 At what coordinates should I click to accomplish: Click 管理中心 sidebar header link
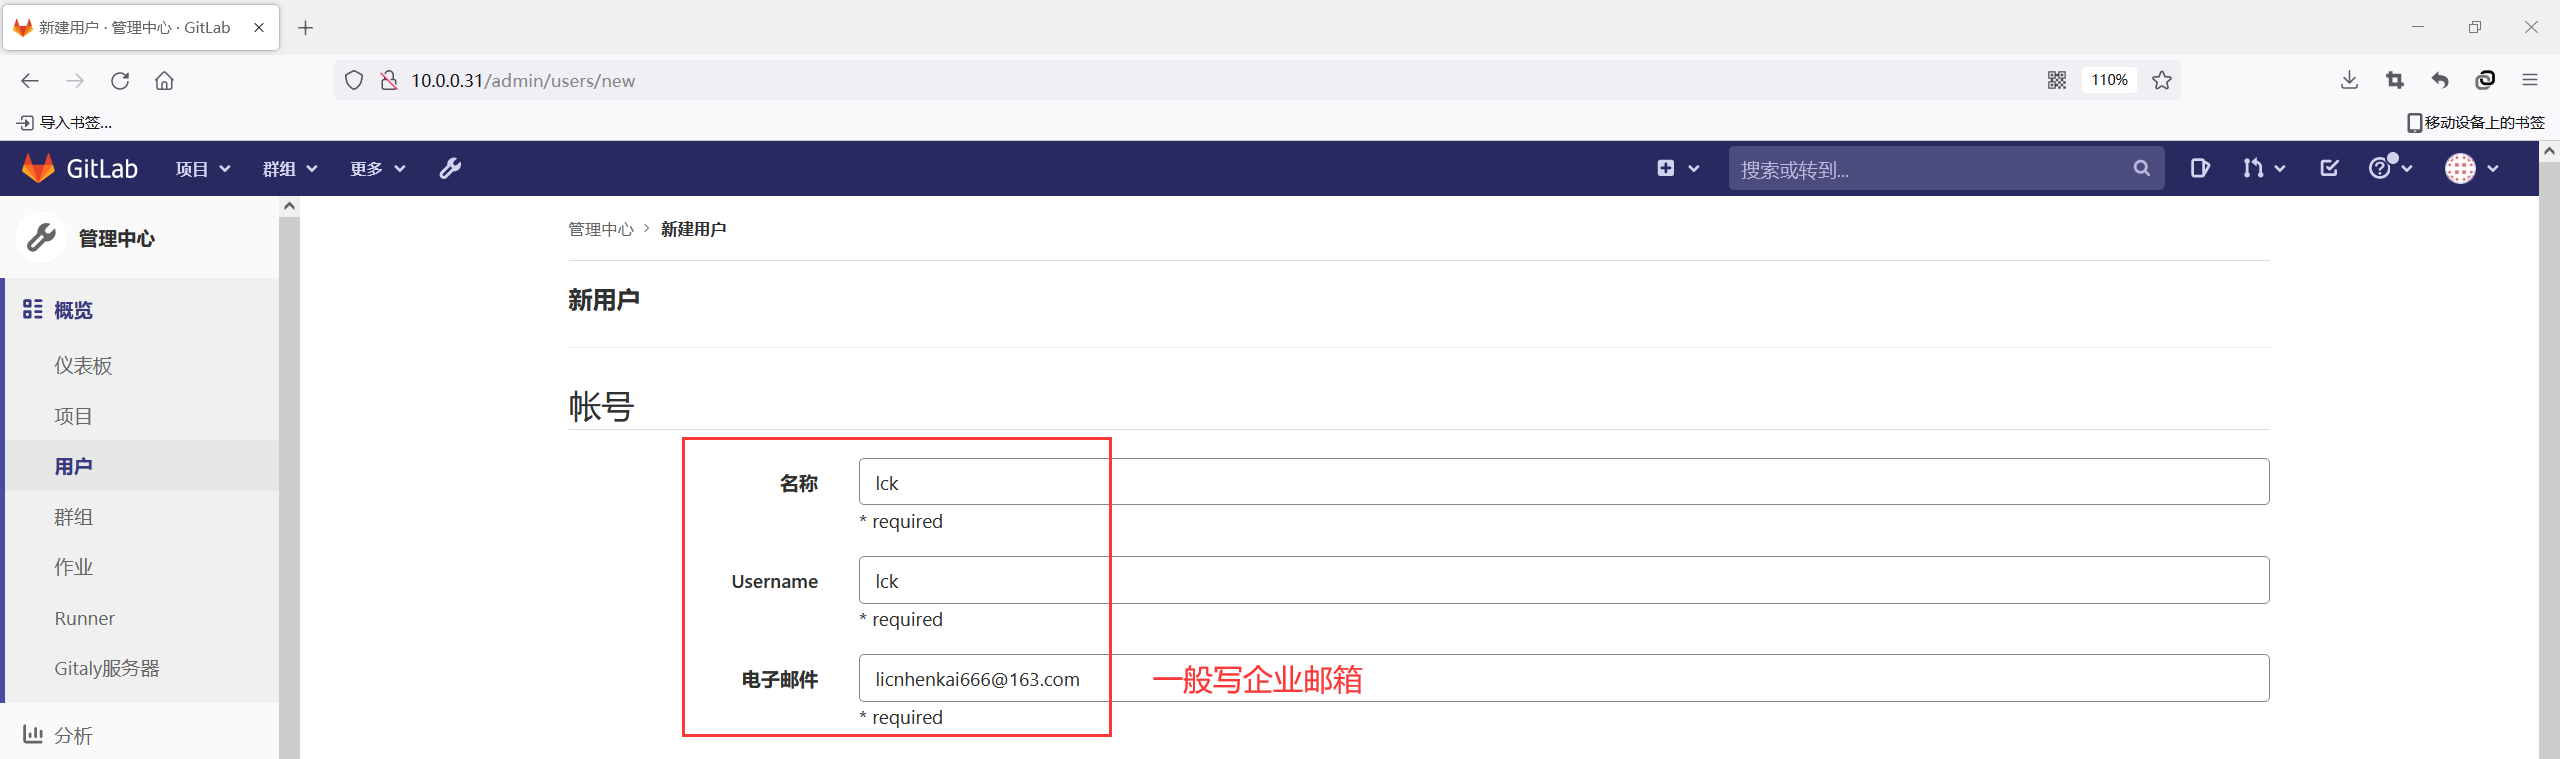click(x=117, y=238)
